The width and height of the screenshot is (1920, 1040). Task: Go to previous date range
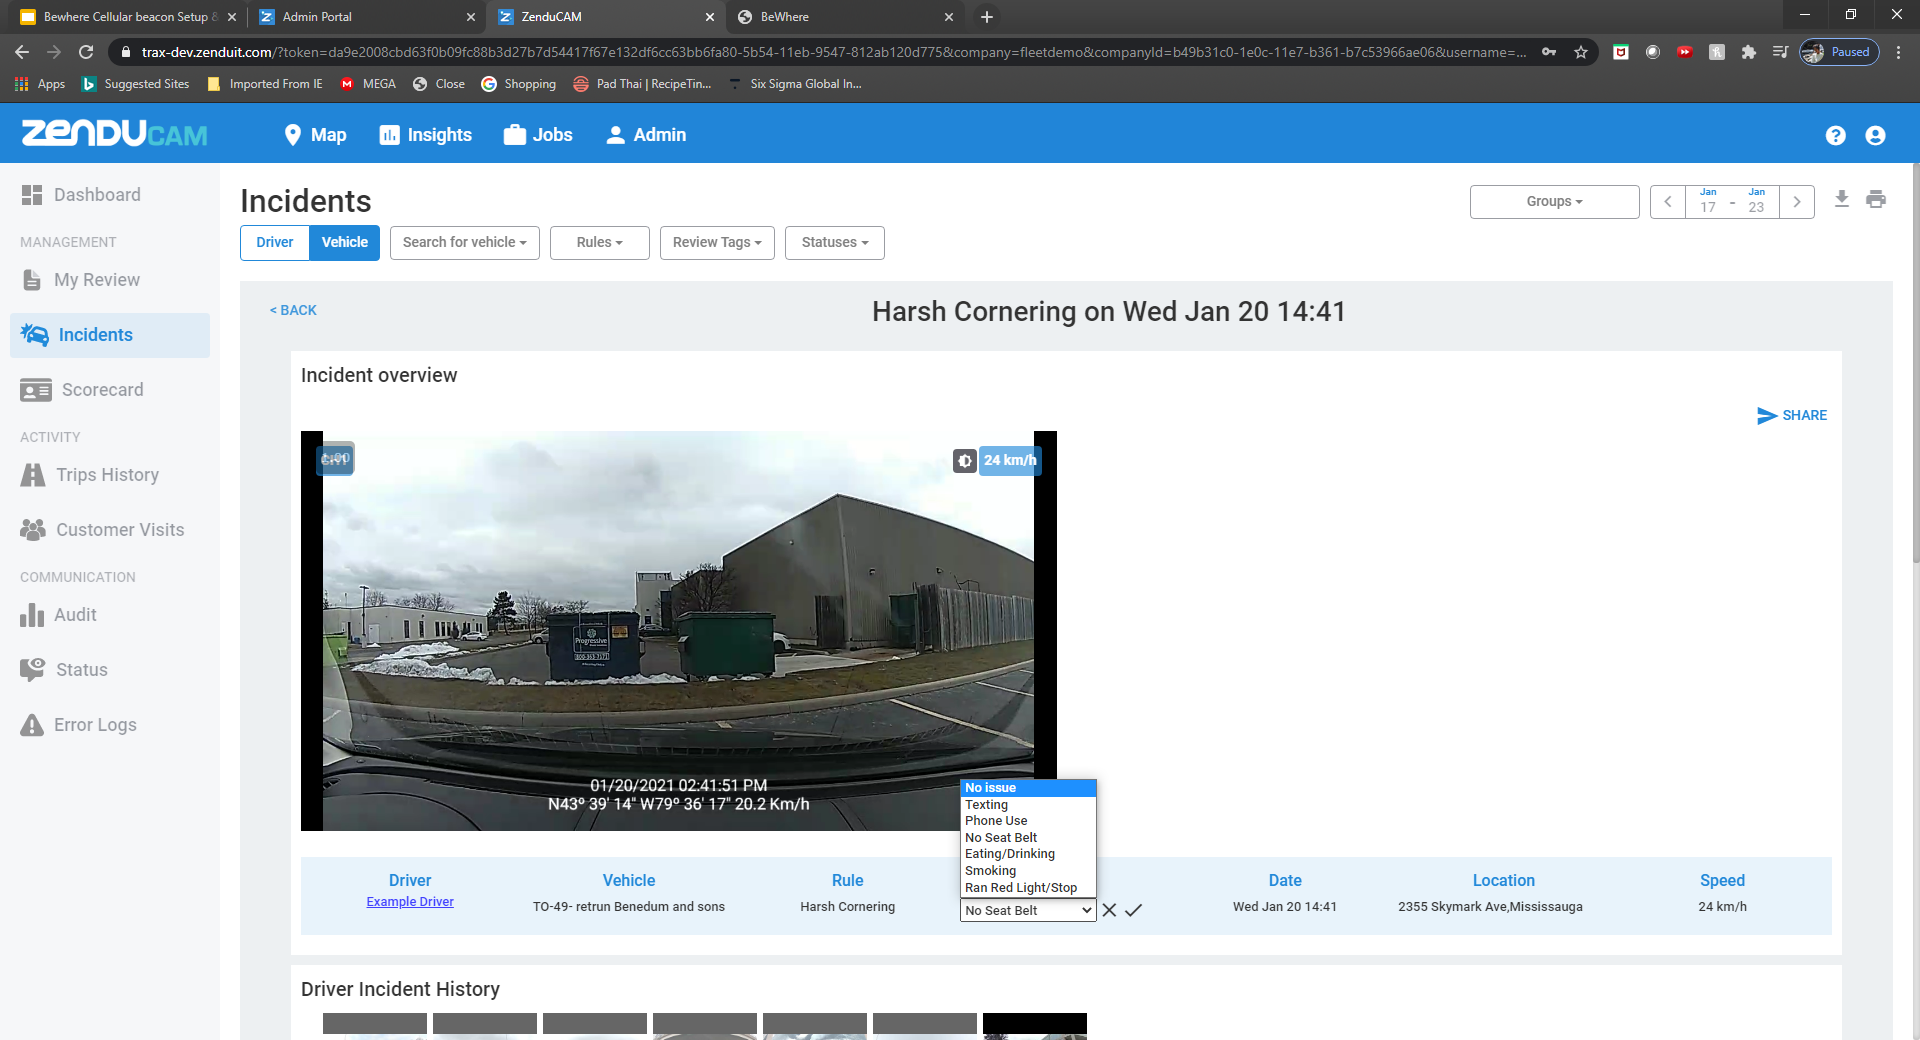[x=1667, y=202]
